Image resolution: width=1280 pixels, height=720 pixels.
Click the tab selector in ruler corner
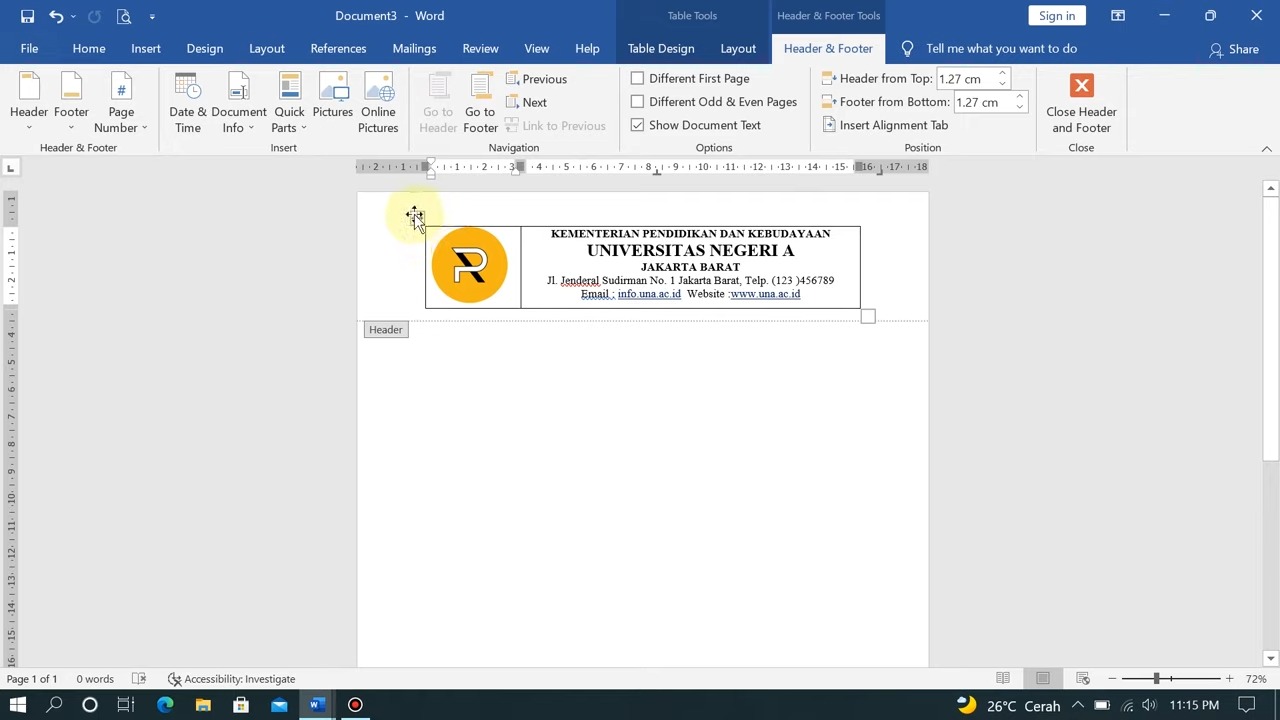(x=10, y=167)
